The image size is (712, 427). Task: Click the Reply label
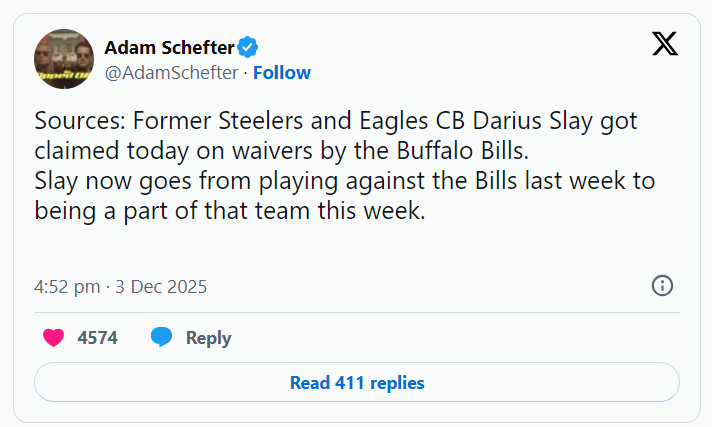(208, 338)
